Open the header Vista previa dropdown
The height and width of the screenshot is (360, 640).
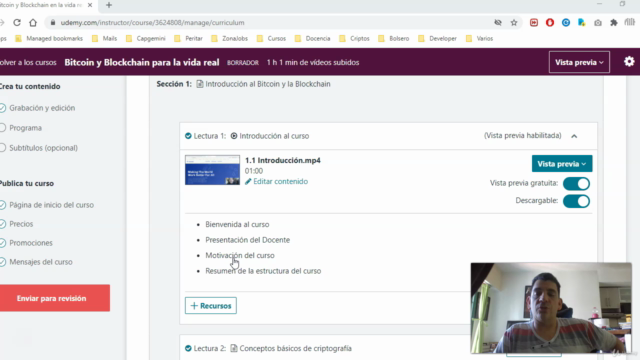tap(579, 62)
